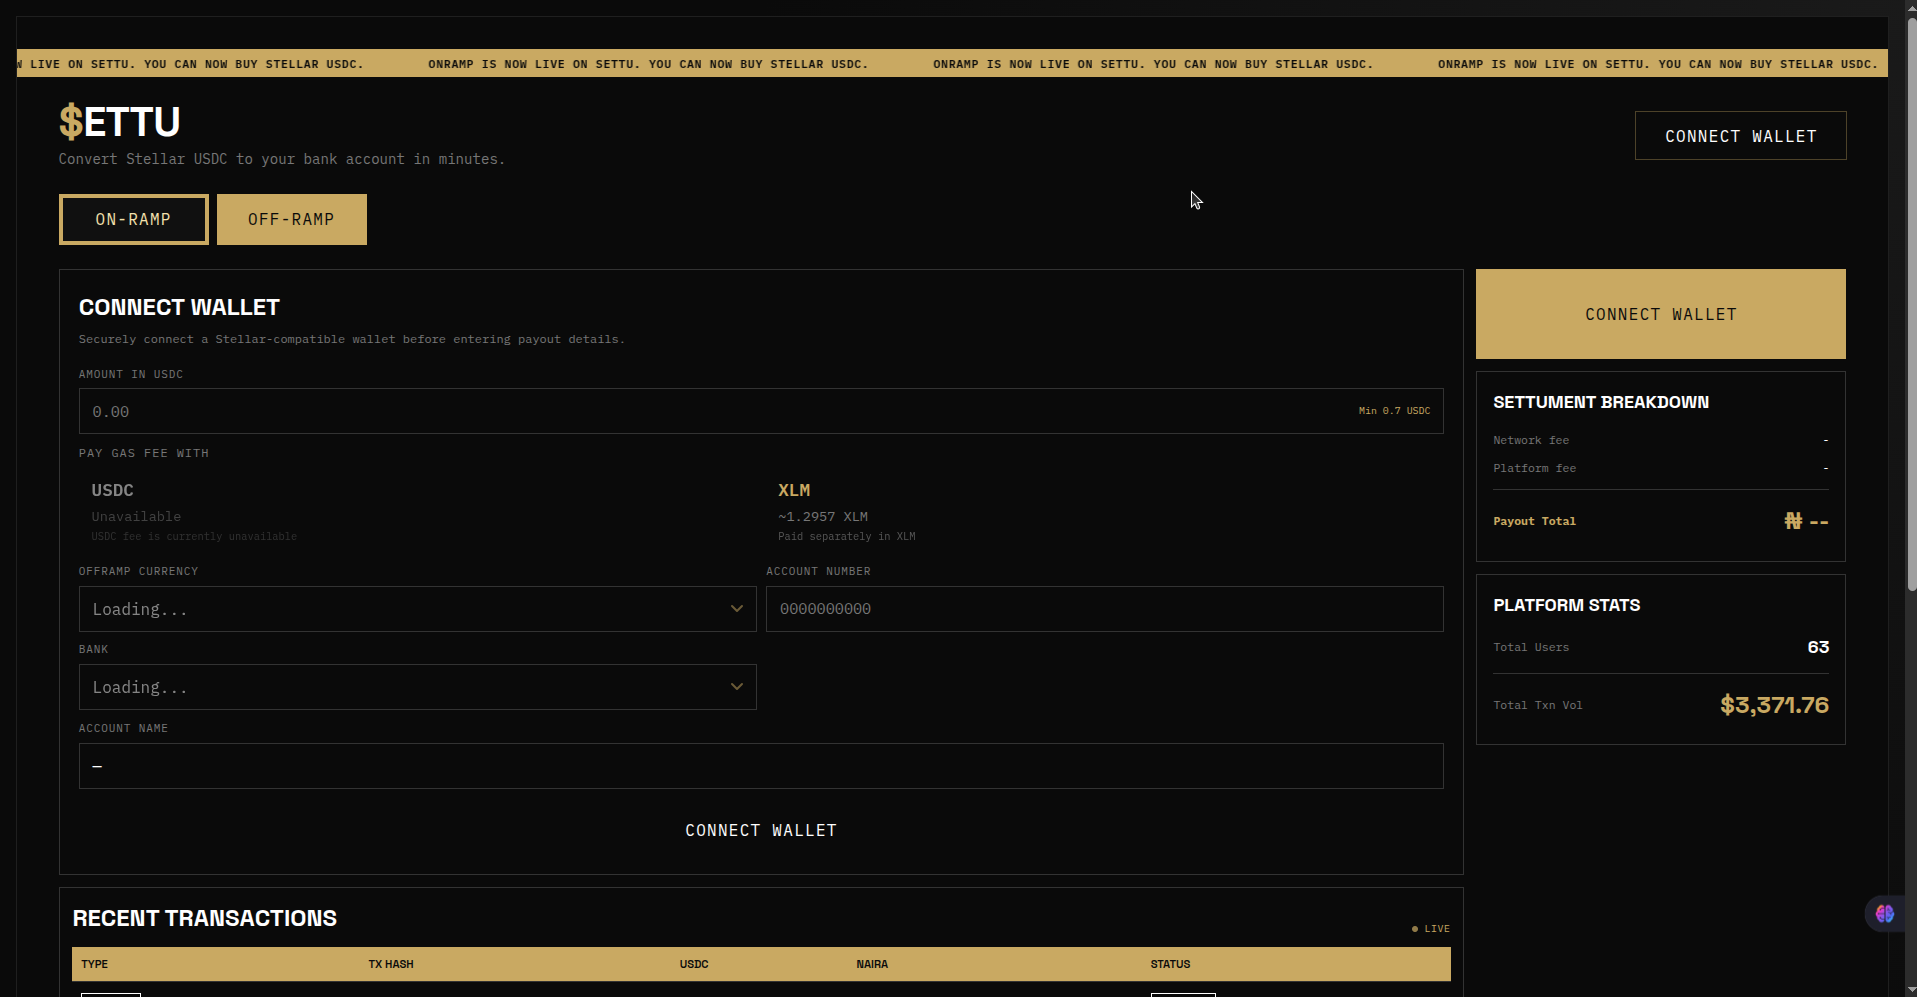Image resolution: width=1917 pixels, height=997 pixels.
Task: Click the TYPE column header
Action: [94, 964]
